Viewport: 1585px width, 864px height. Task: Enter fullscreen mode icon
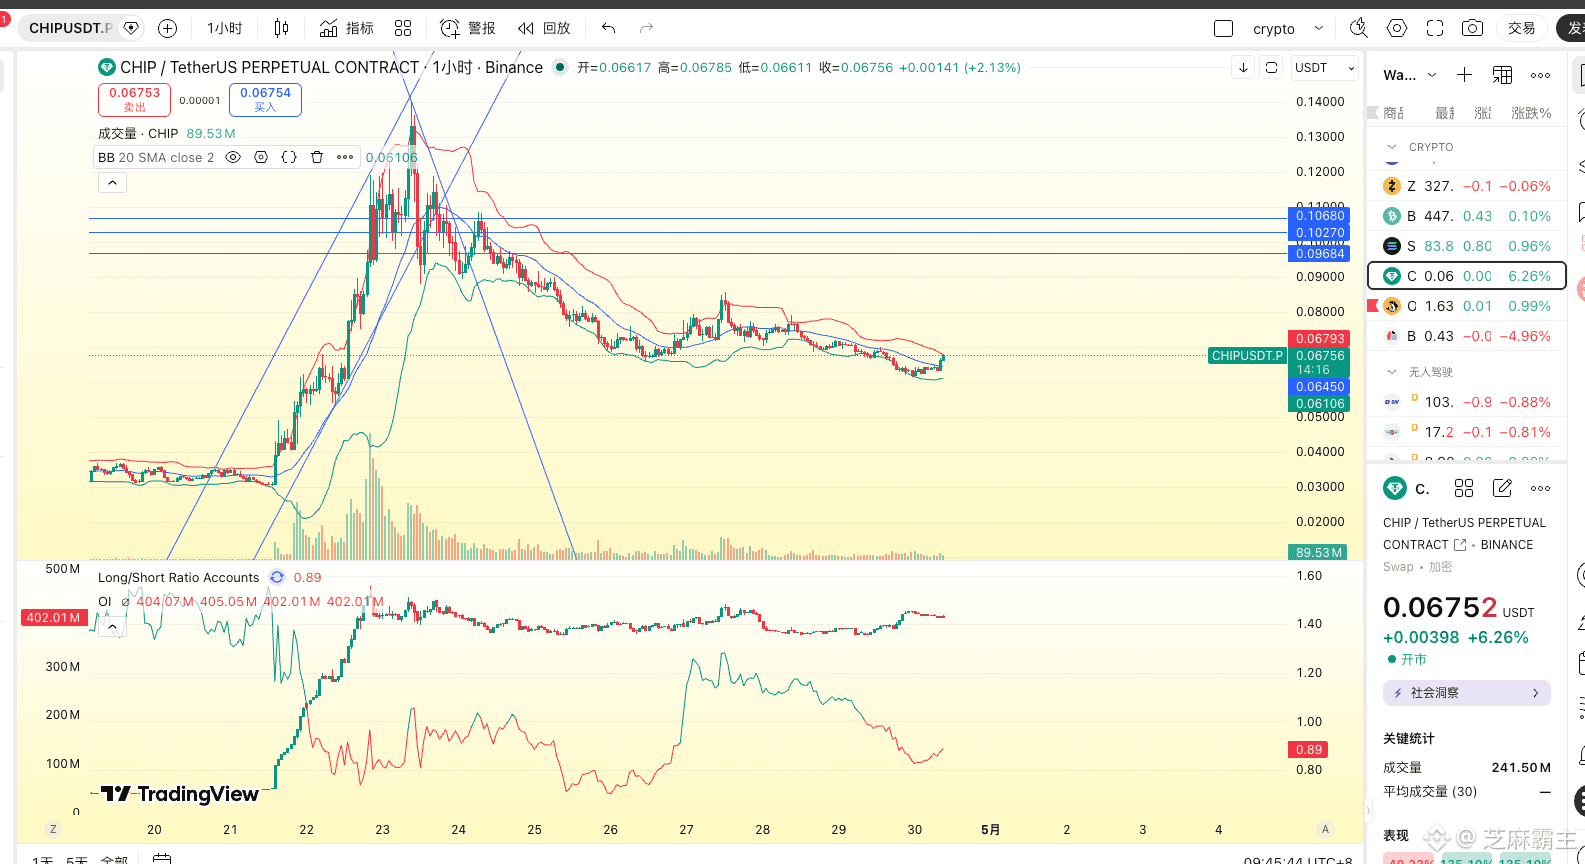click(1435, 28)
